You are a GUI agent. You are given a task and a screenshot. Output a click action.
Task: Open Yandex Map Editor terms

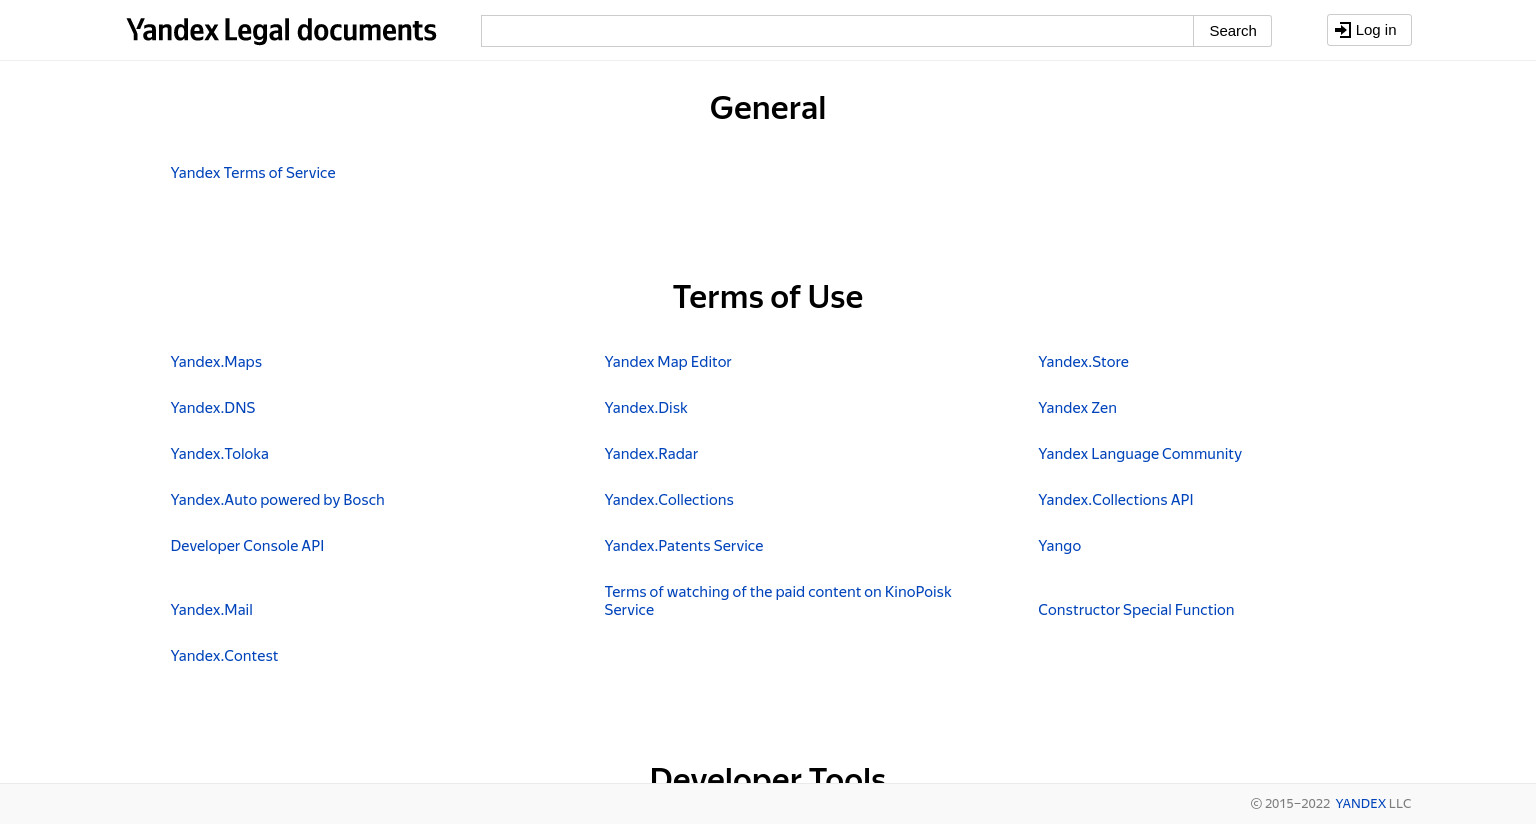668,362
